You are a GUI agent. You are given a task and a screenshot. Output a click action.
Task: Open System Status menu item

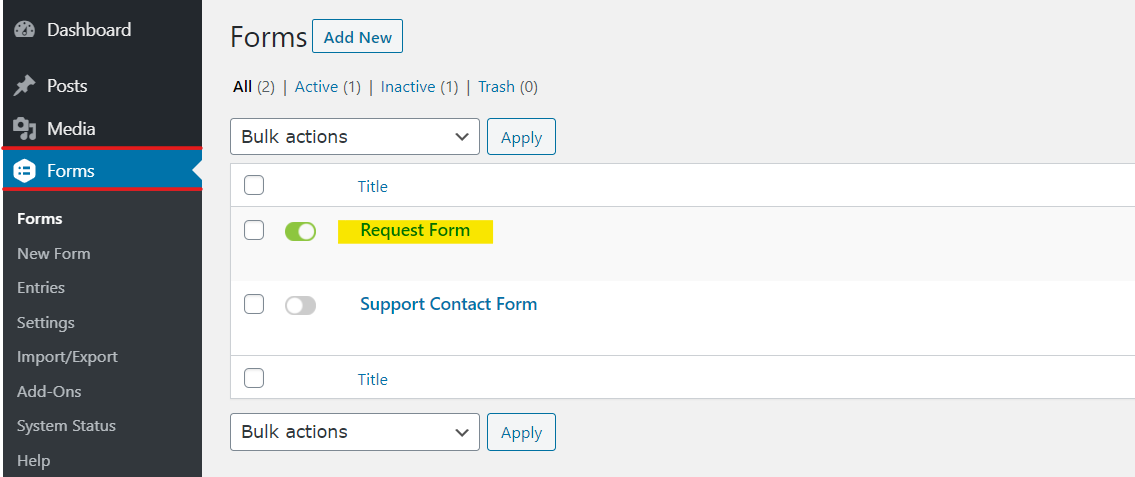66,426
